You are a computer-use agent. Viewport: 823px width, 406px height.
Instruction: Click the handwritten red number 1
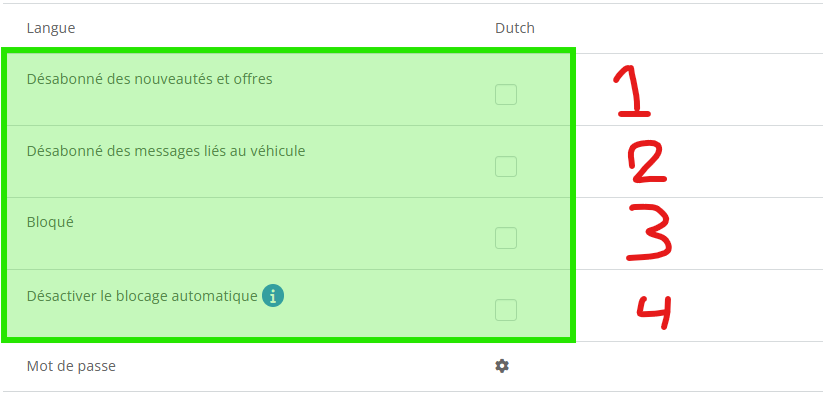point(632,91)
